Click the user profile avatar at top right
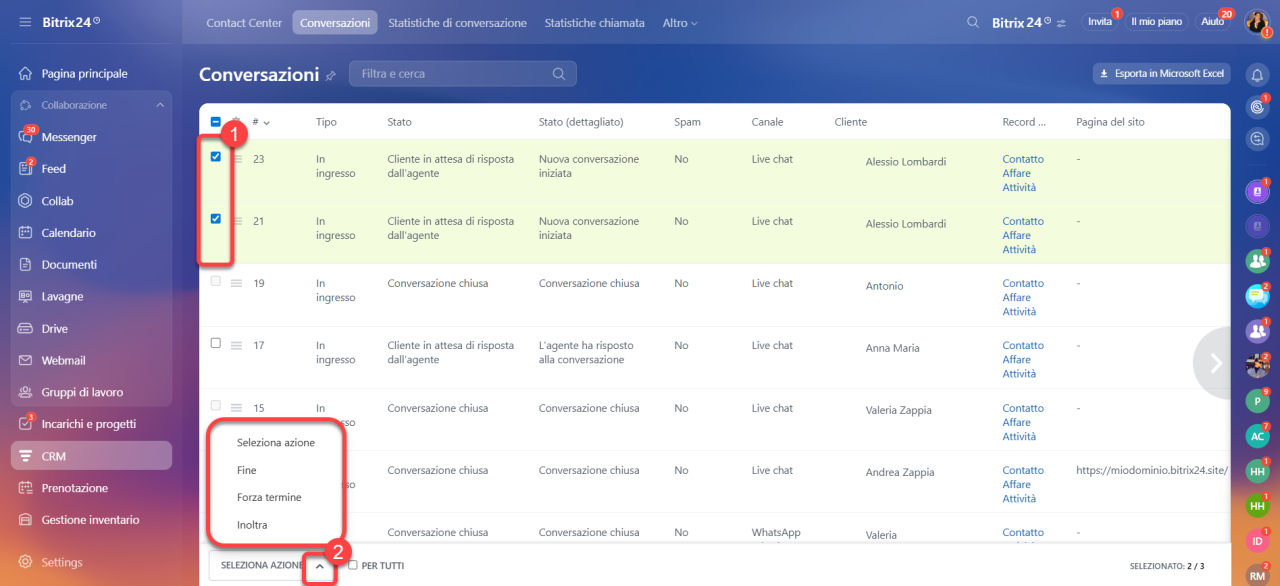1280x586 pixels. point(1257,22)
